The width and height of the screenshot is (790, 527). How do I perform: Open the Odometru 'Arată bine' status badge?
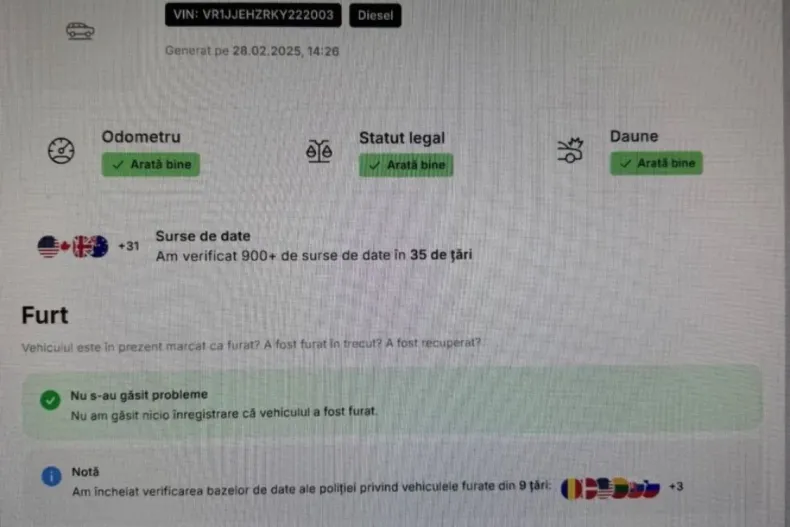(x=151, y=164)
